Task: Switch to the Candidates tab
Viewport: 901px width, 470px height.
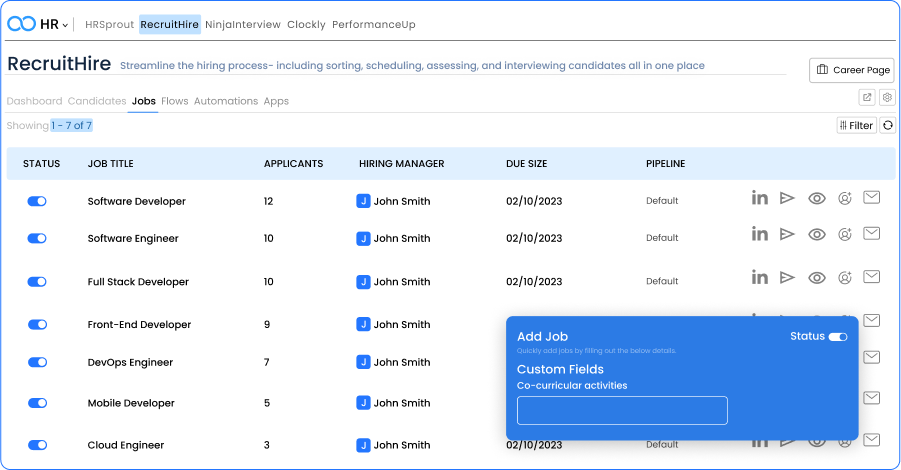Action: pyautogui.click(x=97, y=101)
